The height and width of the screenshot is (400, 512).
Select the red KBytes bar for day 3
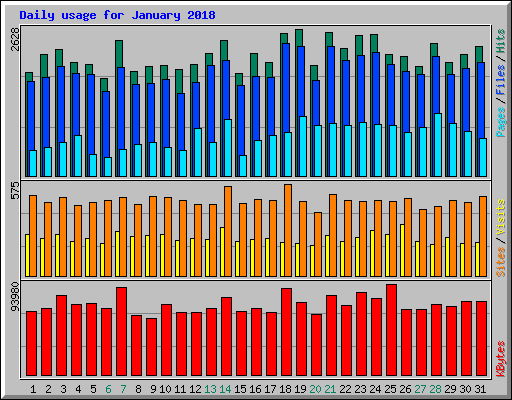click(x=61, y=336)
